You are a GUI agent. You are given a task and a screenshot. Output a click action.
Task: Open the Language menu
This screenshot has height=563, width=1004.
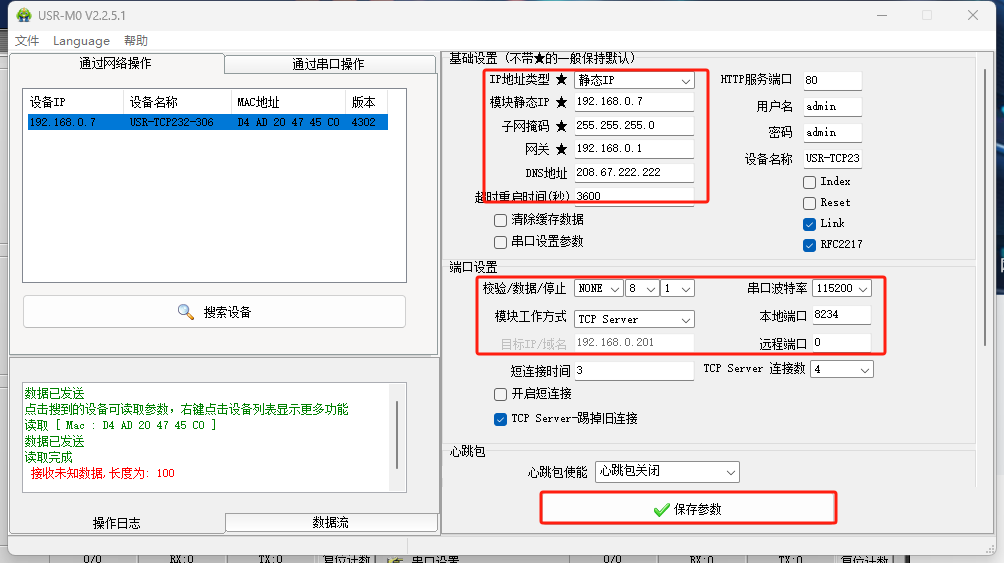81,41
